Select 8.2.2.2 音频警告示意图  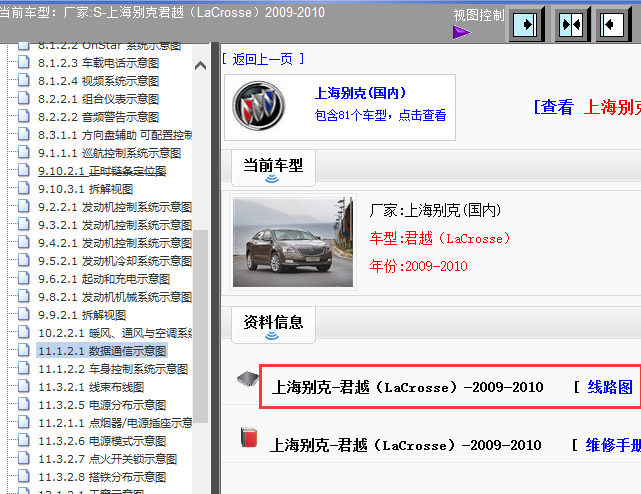(x=98, y=117)
